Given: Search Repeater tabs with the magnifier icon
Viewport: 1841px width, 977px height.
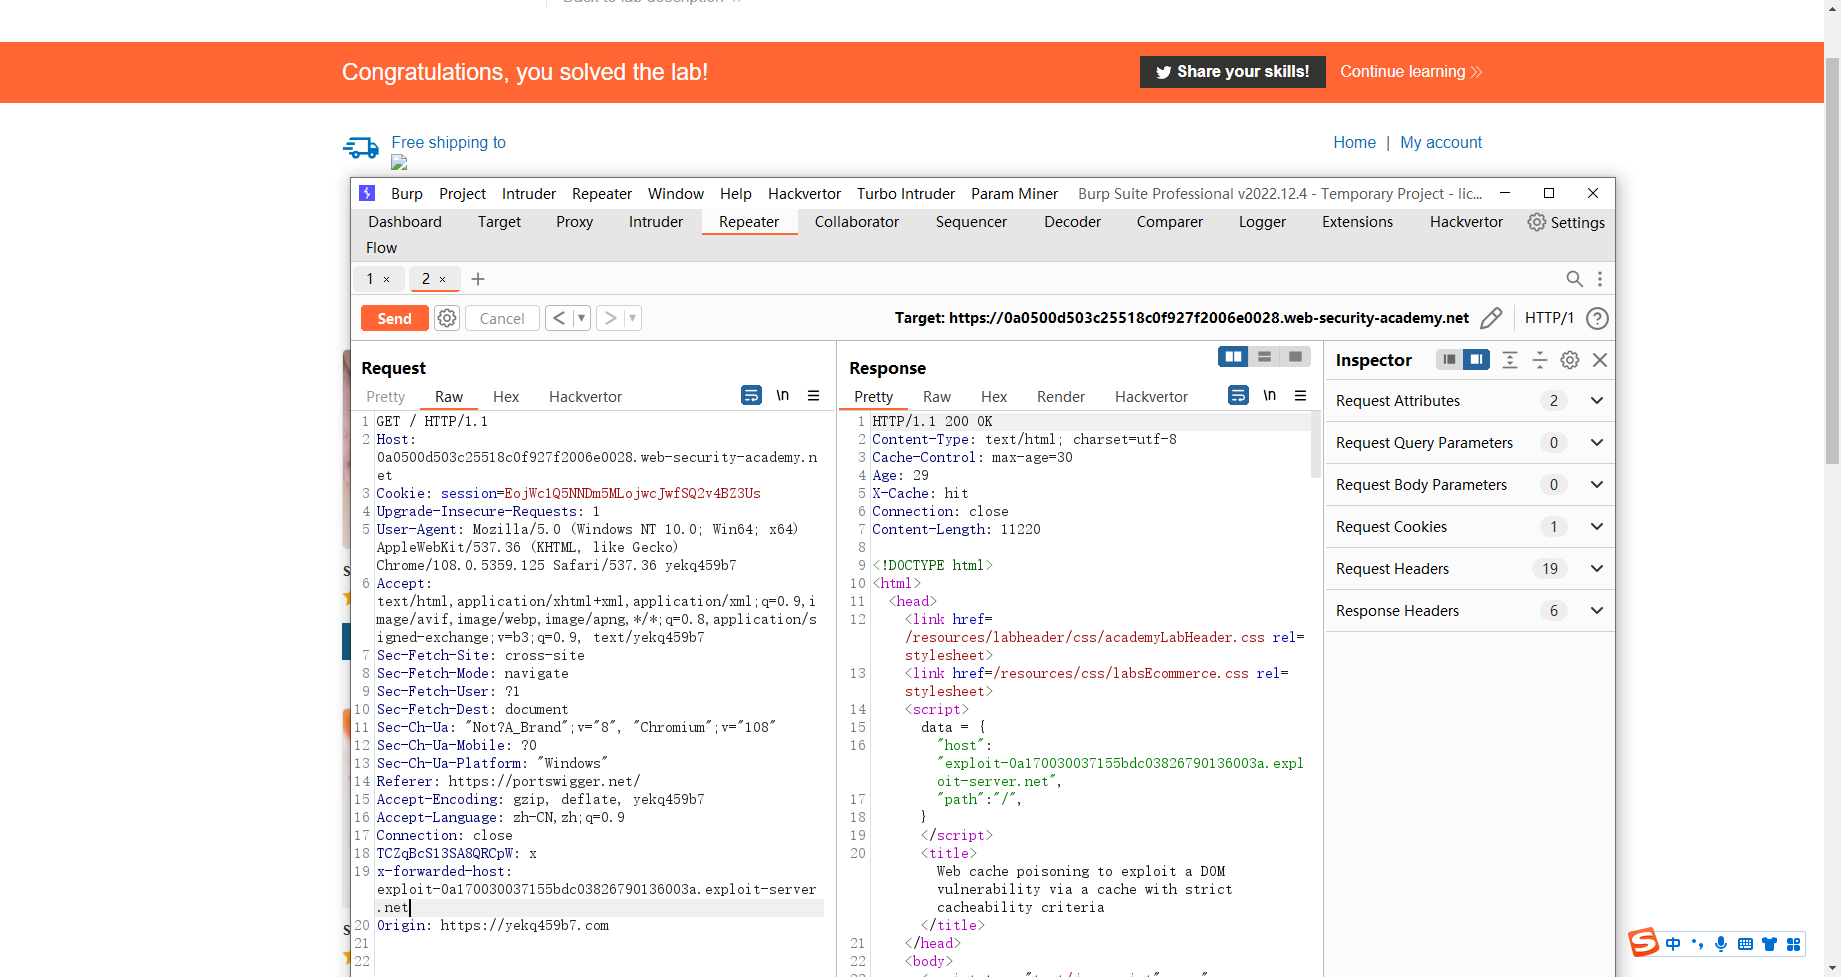Looking at the screenshot, I should coord(1574,279).
